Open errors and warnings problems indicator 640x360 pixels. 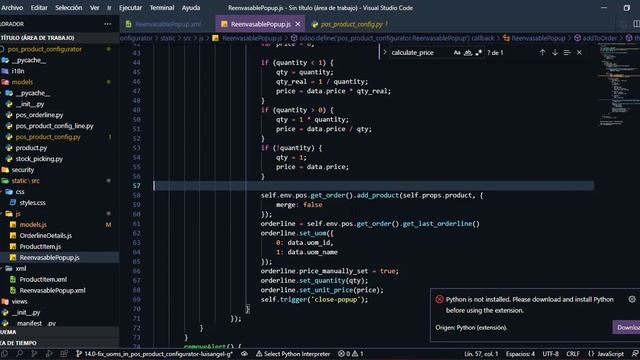pos(351,354)
